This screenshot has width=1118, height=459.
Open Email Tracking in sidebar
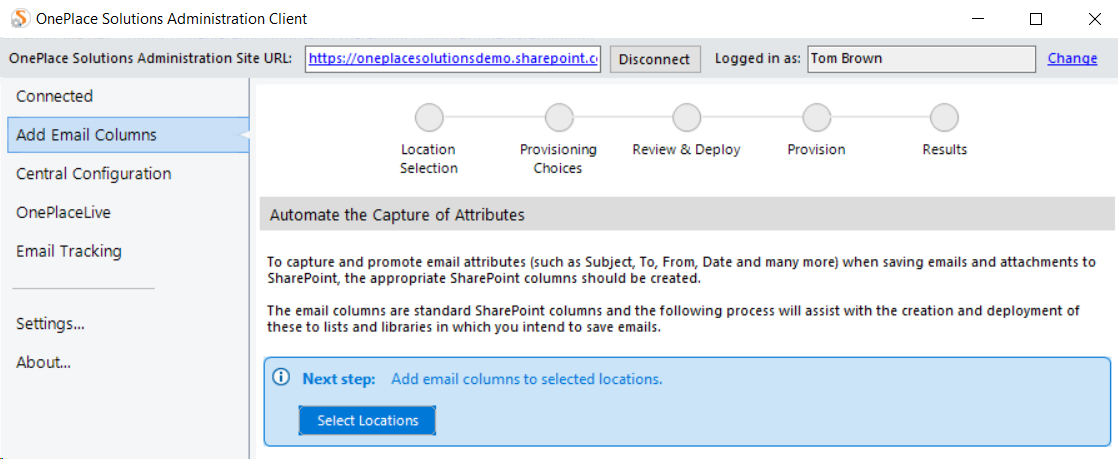click(68, 251)
